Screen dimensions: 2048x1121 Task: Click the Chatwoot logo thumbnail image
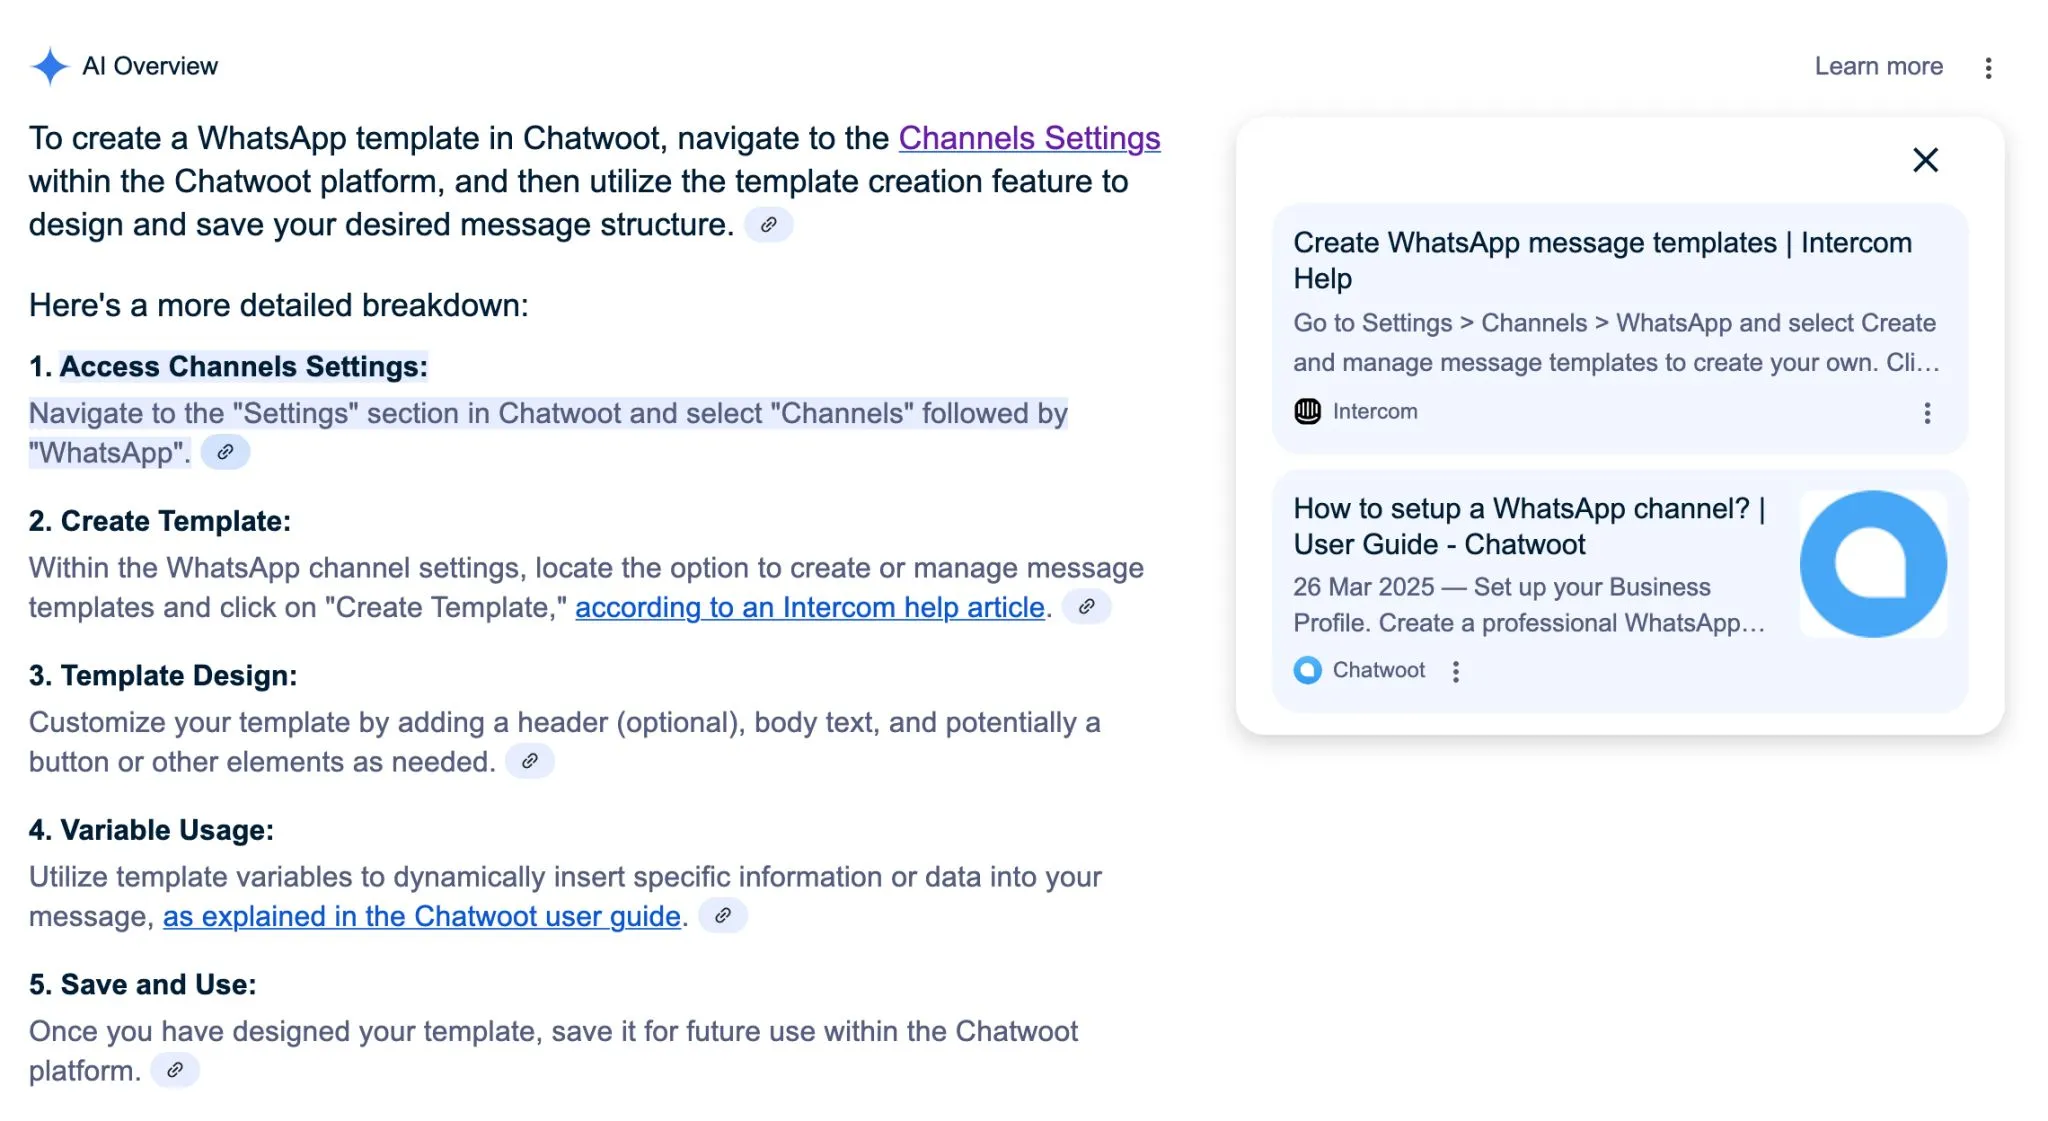(1873, 564)
